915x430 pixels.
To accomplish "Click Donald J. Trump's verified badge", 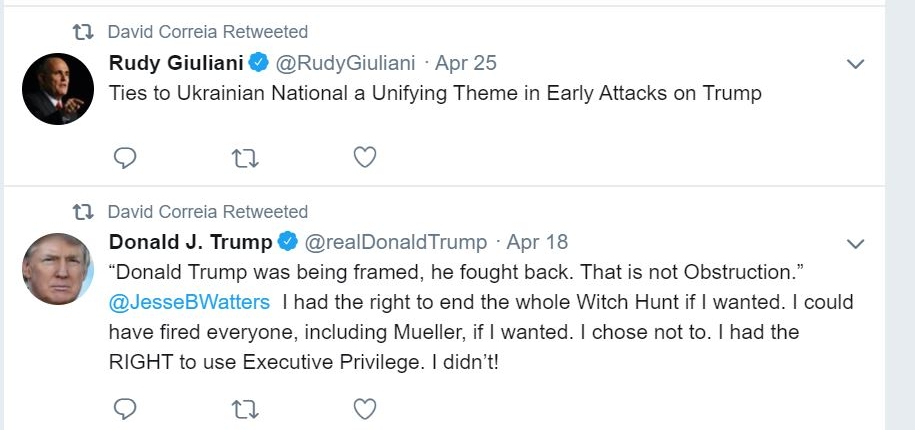I will tap(287, 242).
